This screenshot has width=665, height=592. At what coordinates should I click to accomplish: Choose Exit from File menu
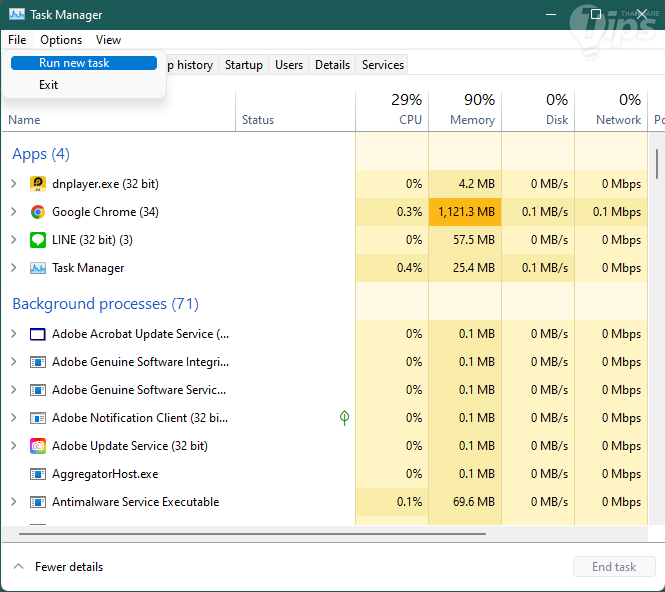pyautogui.click(x=84, y=85)
